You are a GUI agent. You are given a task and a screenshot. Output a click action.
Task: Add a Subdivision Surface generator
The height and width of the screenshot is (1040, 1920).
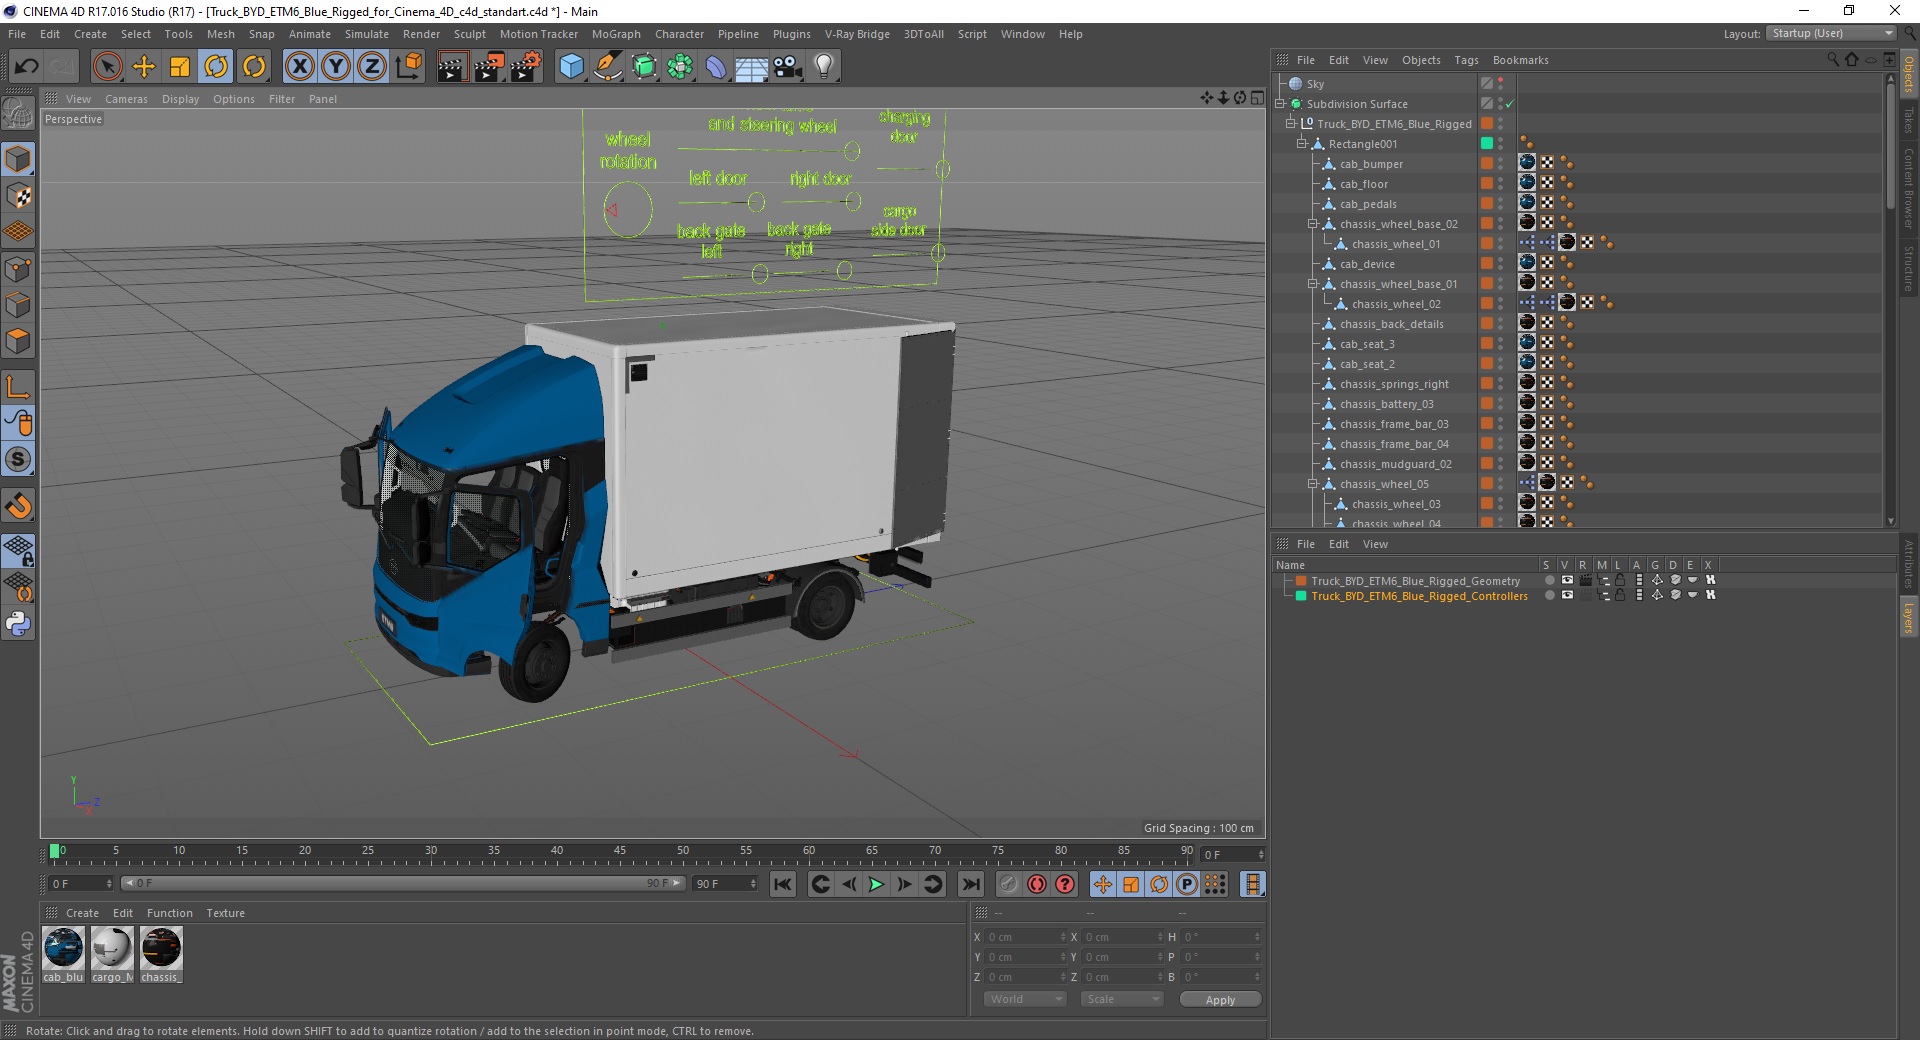click(x=644, y=67)
